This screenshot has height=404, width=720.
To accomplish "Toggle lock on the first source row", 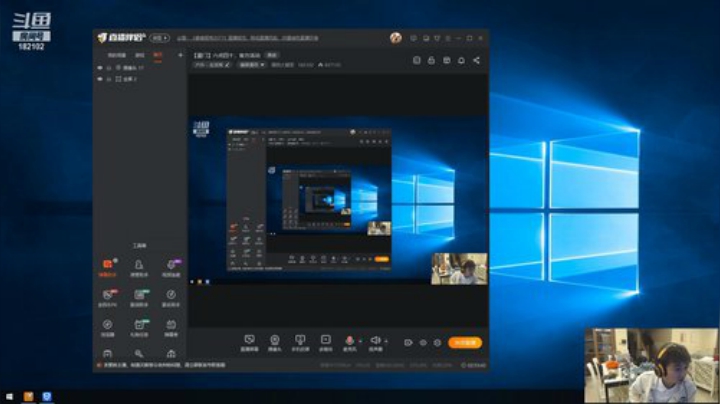I will click(109, 67).
